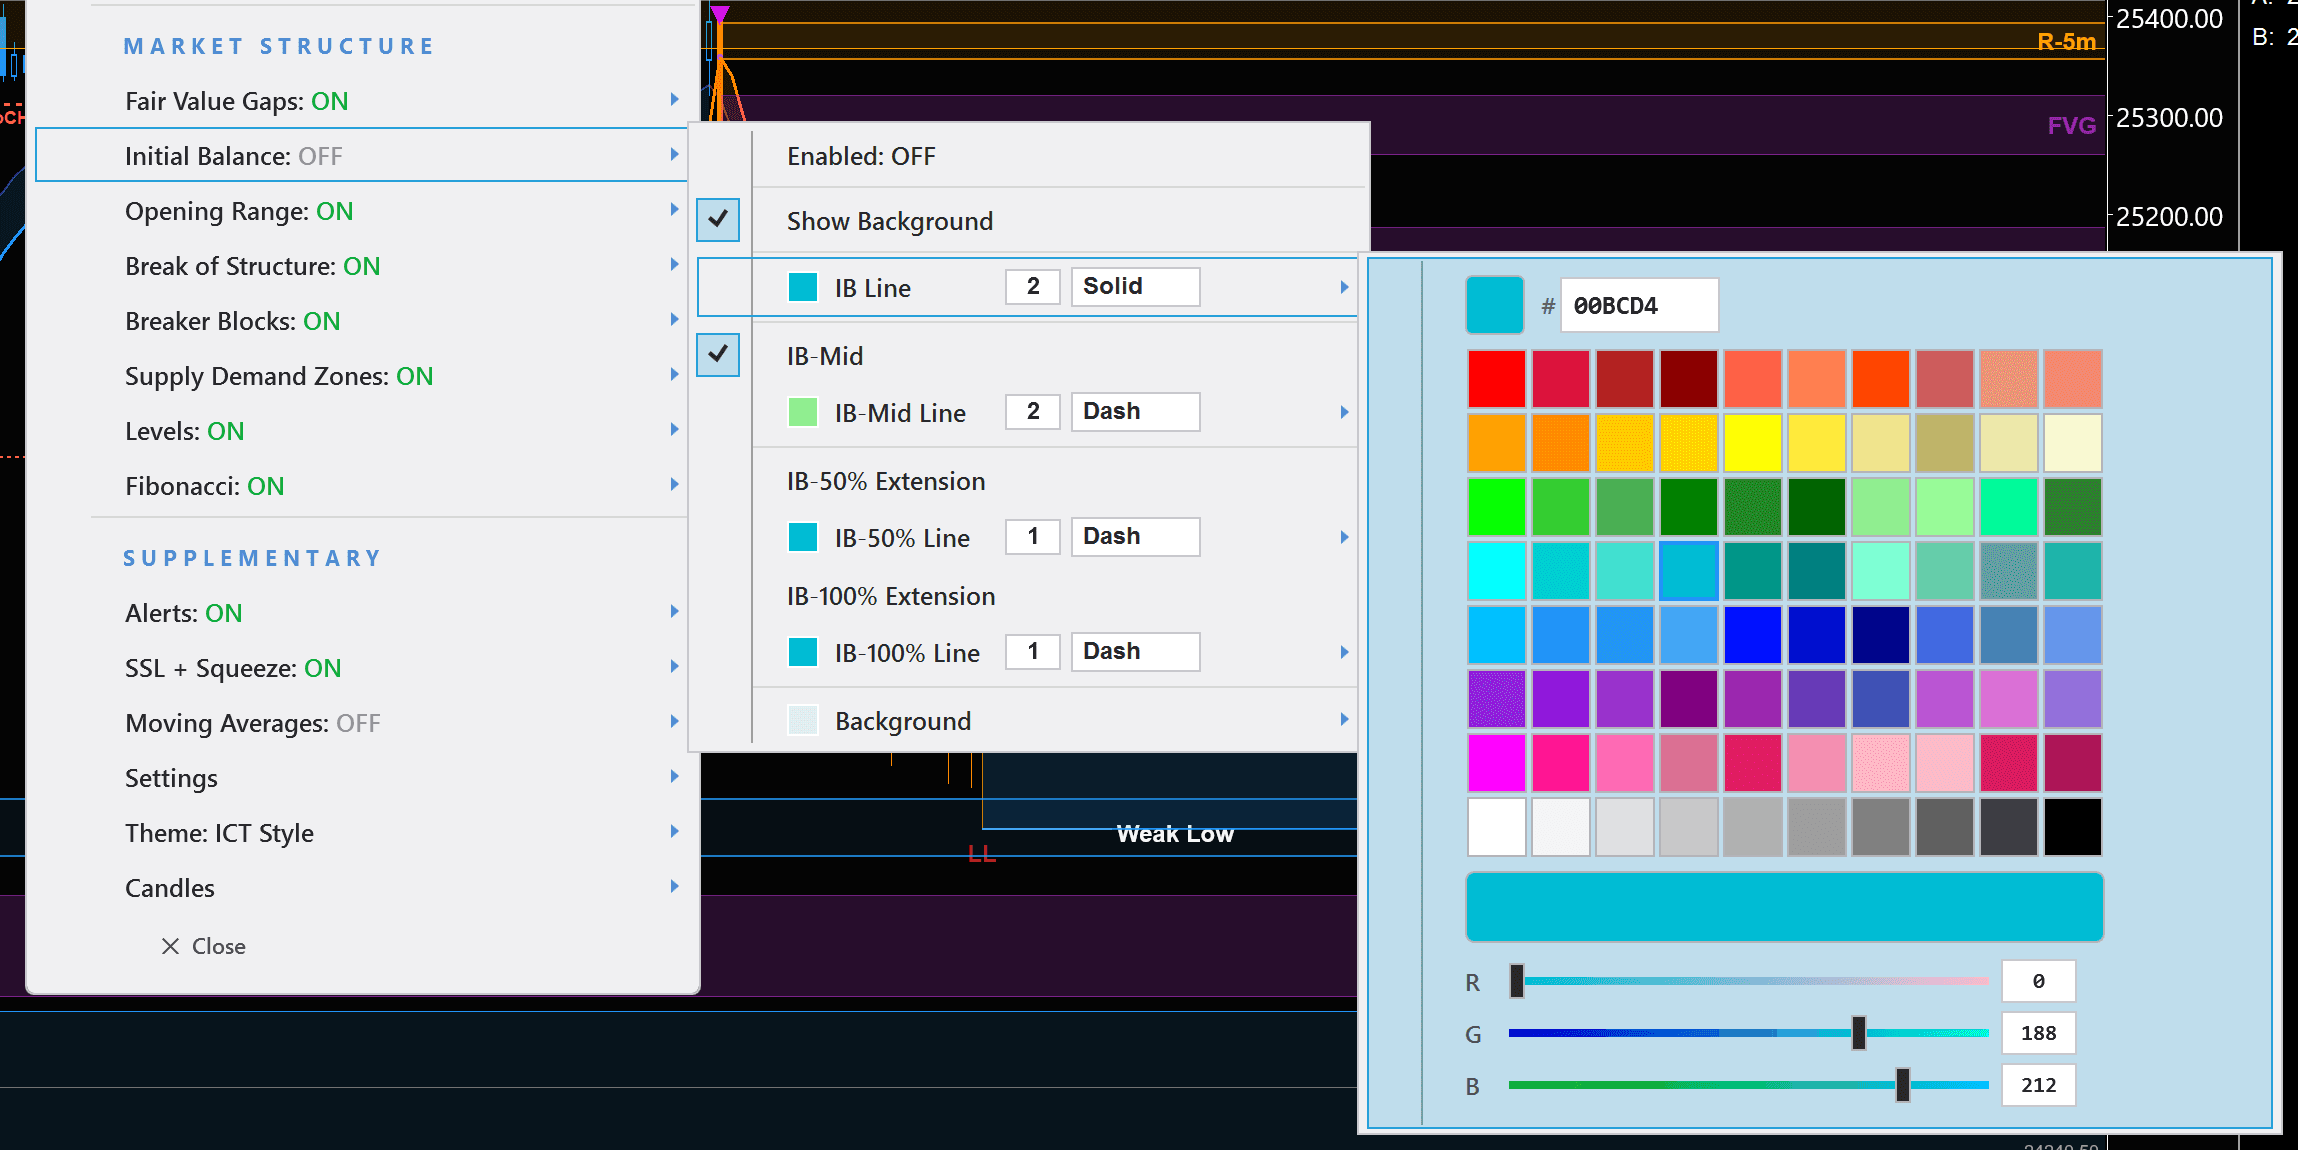This screenshot has width=2298, height=1150.
Task: Select the Opening Range menu item
Action: click(239, 211)
